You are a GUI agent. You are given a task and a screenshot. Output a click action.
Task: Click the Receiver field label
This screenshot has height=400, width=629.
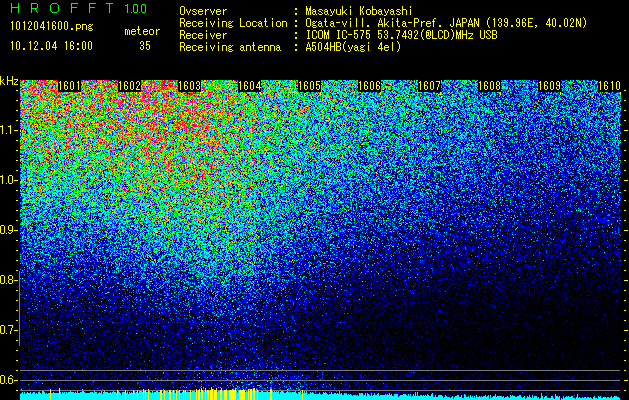pos(203,35)
